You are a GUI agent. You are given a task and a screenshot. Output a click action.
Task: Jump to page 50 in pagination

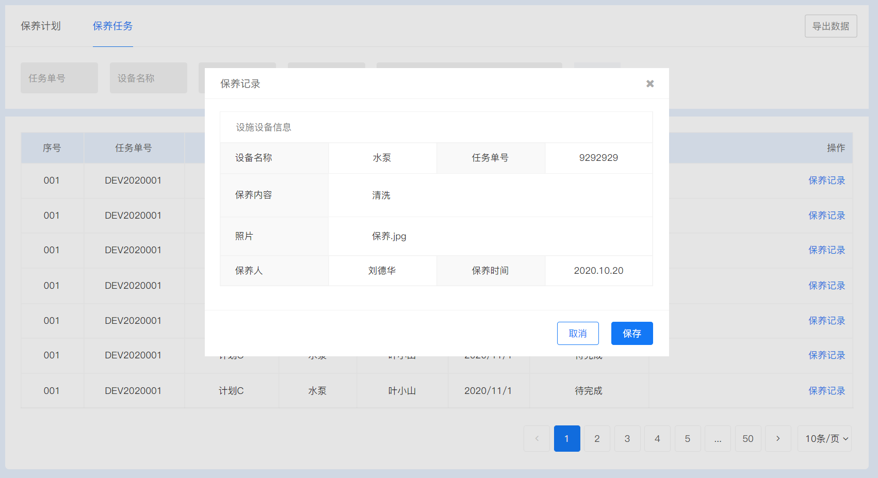coord(747,438)
